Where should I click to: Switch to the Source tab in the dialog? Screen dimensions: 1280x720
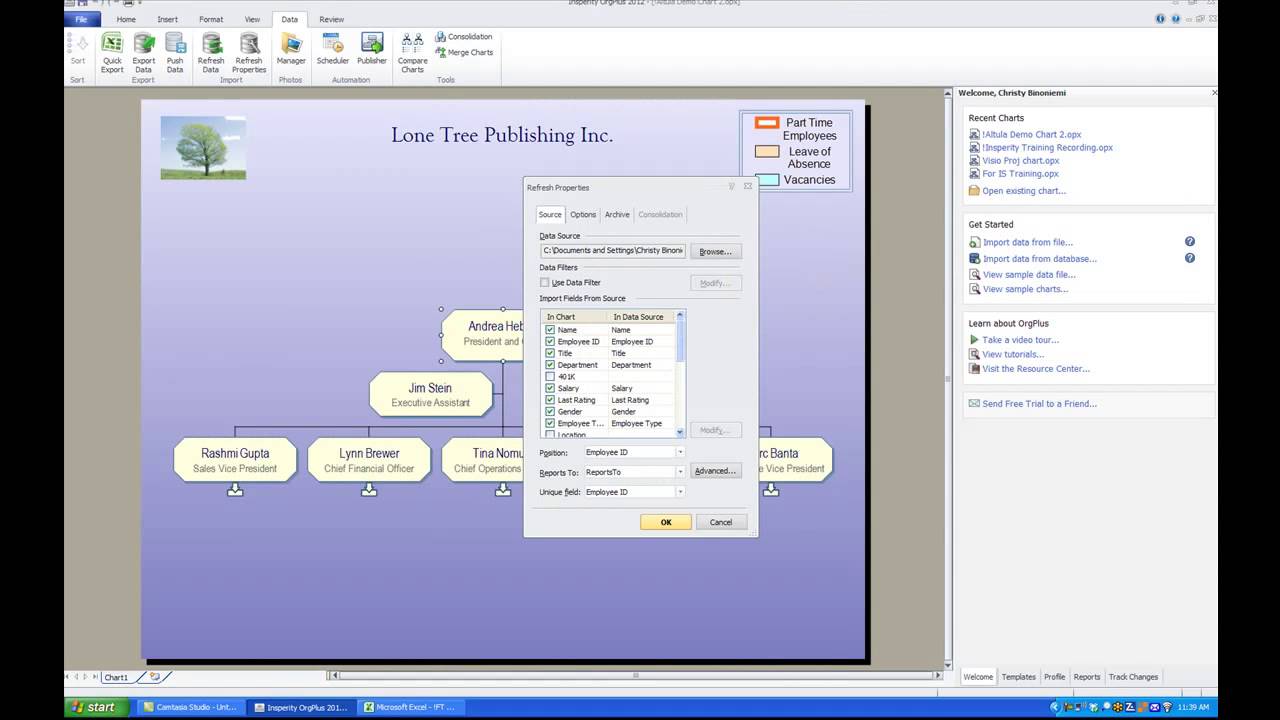(550, 214)
